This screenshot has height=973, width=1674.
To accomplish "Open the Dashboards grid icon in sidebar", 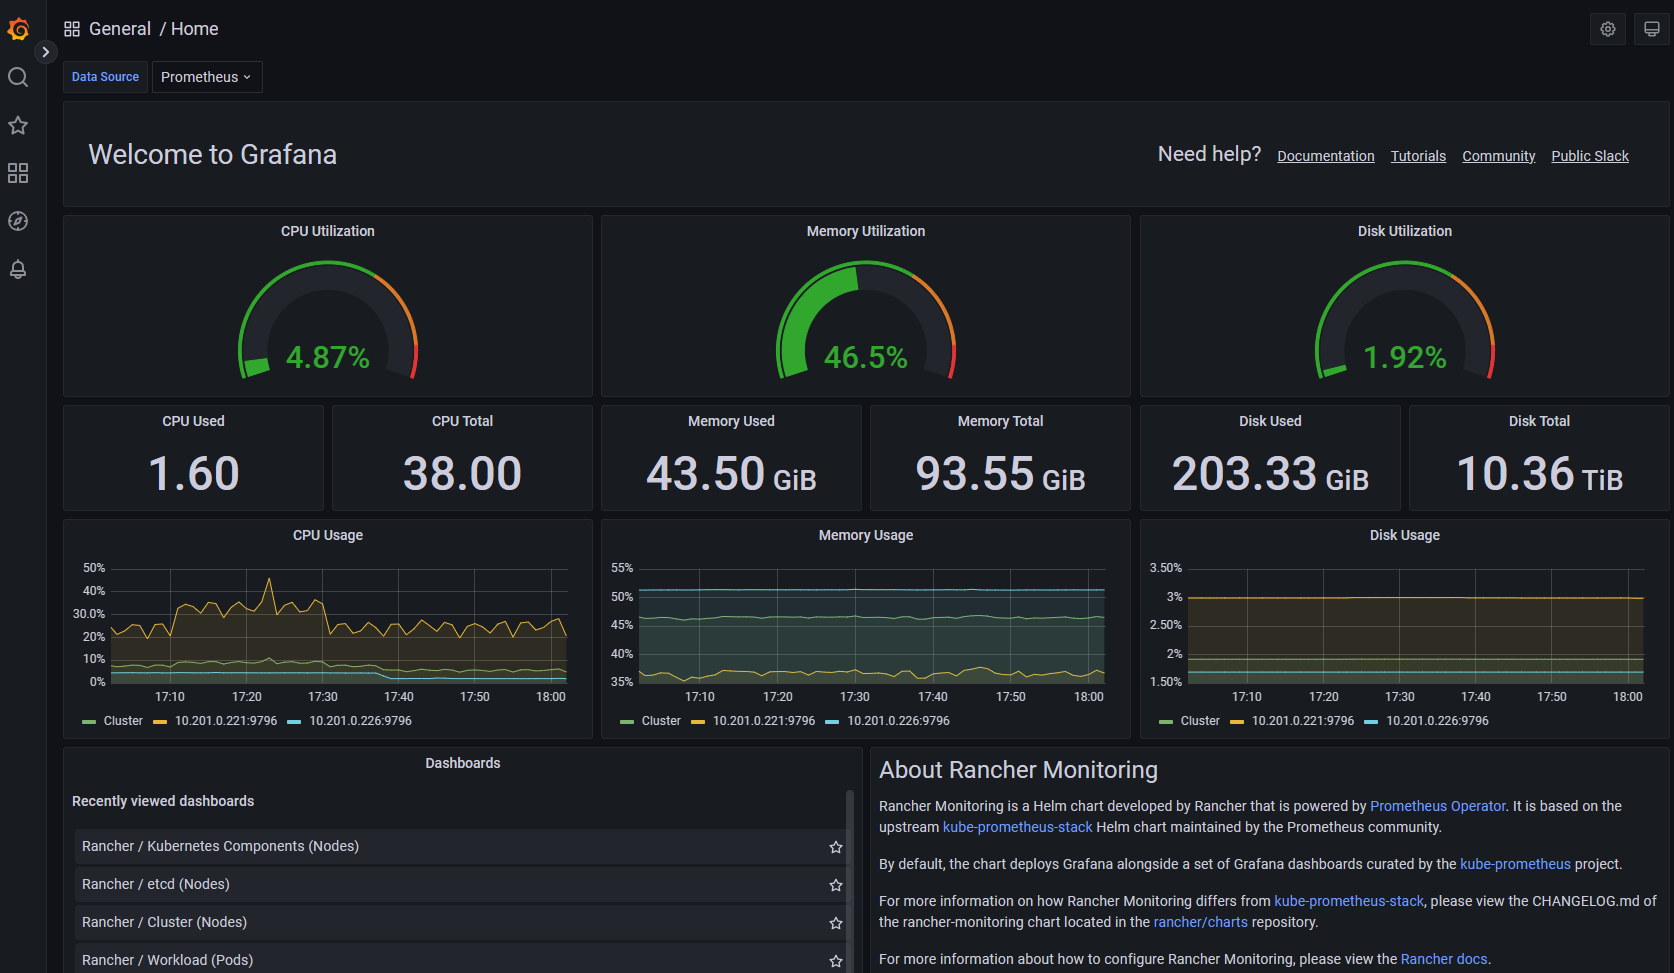I will pyautogui.click(x=18, y=173).
